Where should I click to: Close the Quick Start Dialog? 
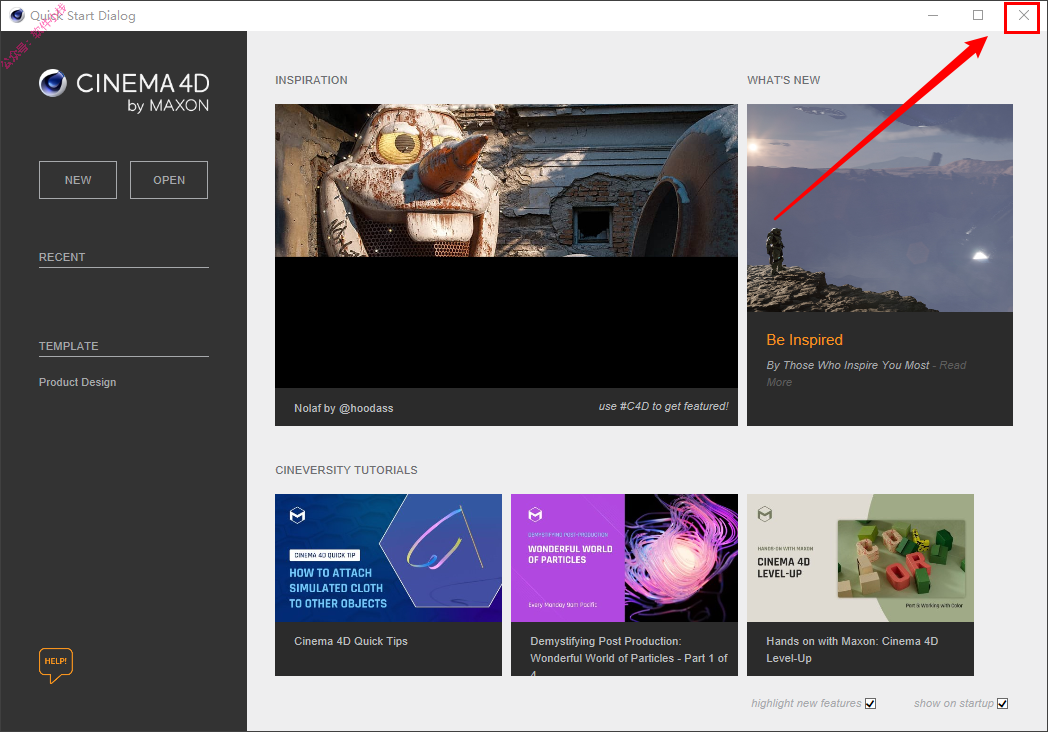[1023, 15]
